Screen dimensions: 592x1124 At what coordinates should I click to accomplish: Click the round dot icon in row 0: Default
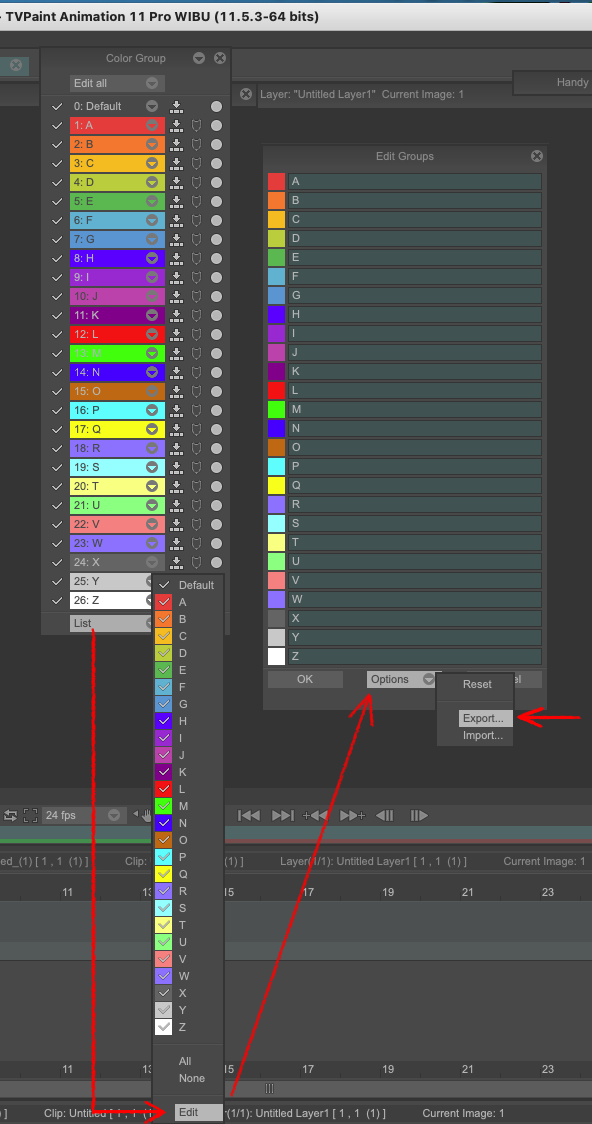216,107
